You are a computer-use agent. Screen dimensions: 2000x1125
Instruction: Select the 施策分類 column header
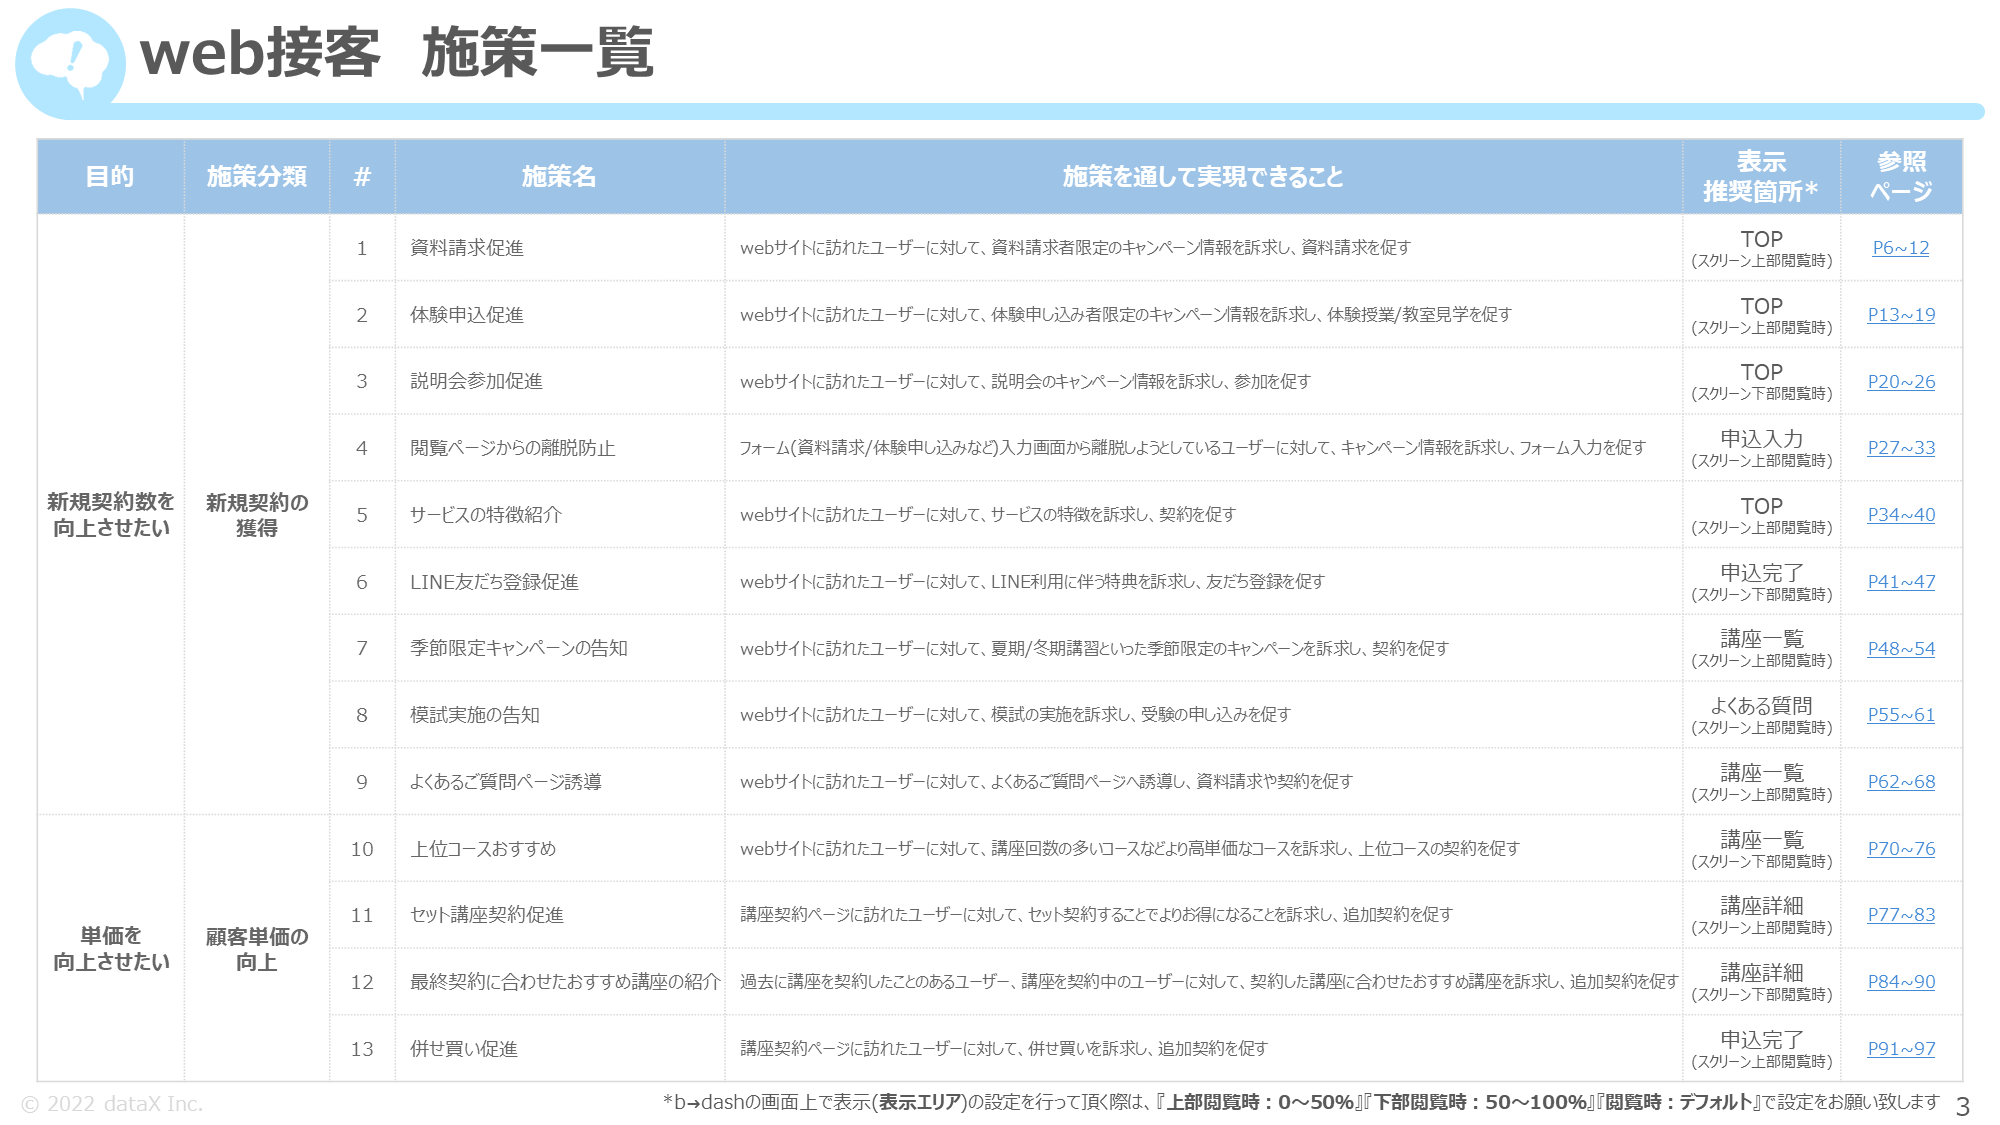coord(257,177)
